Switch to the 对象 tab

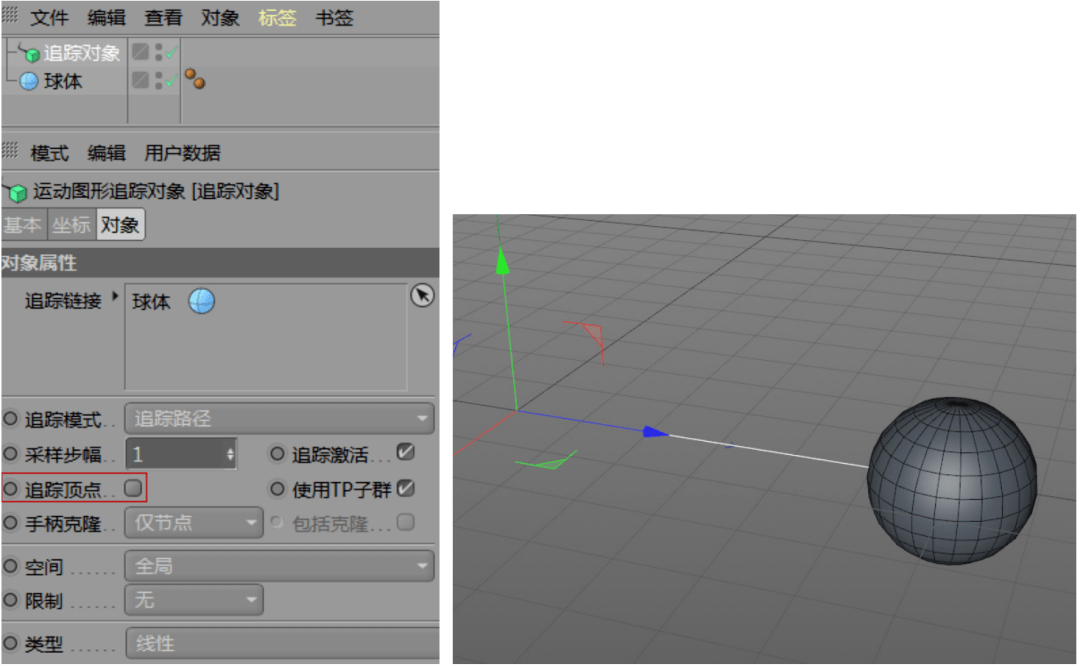click(x=121, y=225)
